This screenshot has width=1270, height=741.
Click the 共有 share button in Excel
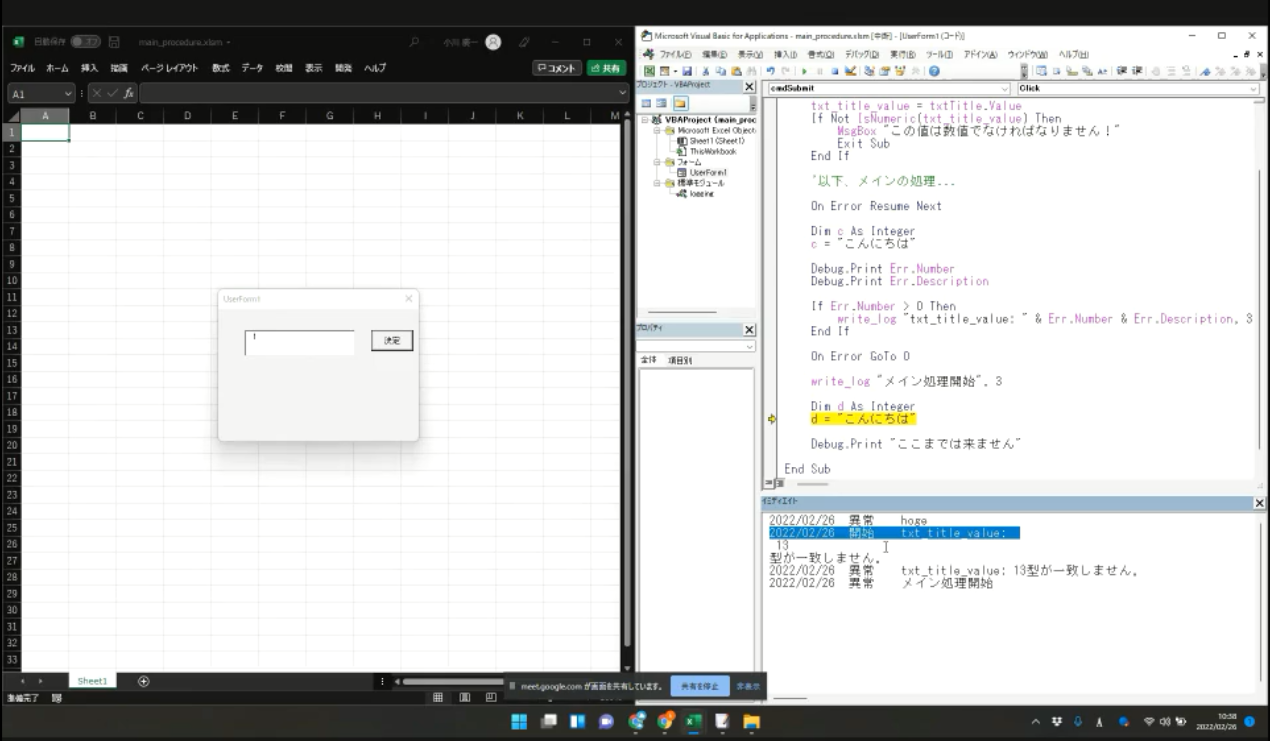tap(606, 68)
